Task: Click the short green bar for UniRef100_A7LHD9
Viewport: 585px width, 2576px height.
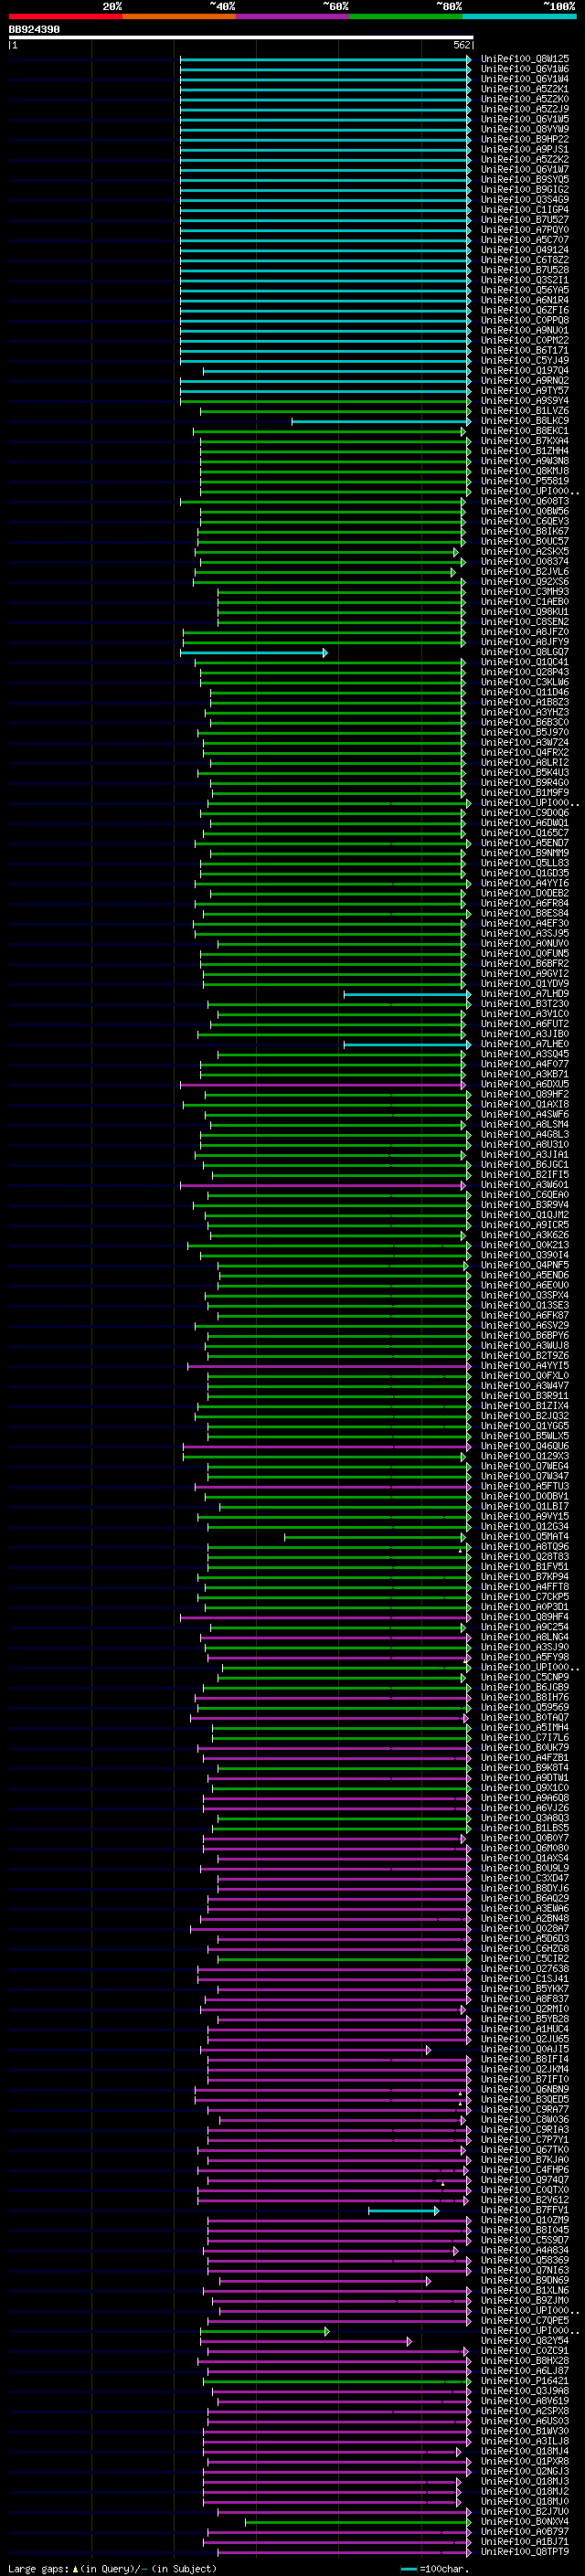Action: [407, 994]
